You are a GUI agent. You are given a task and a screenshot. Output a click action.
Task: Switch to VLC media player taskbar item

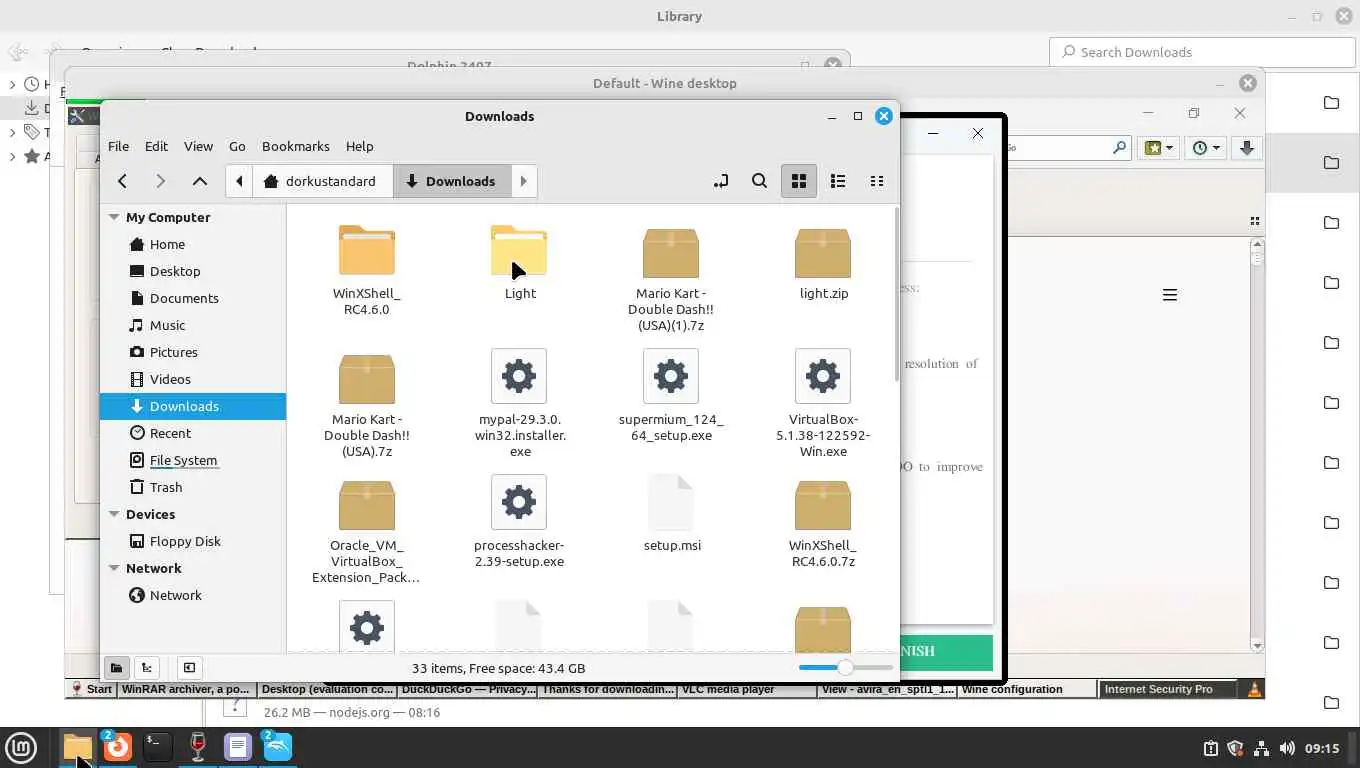point(746,689)
